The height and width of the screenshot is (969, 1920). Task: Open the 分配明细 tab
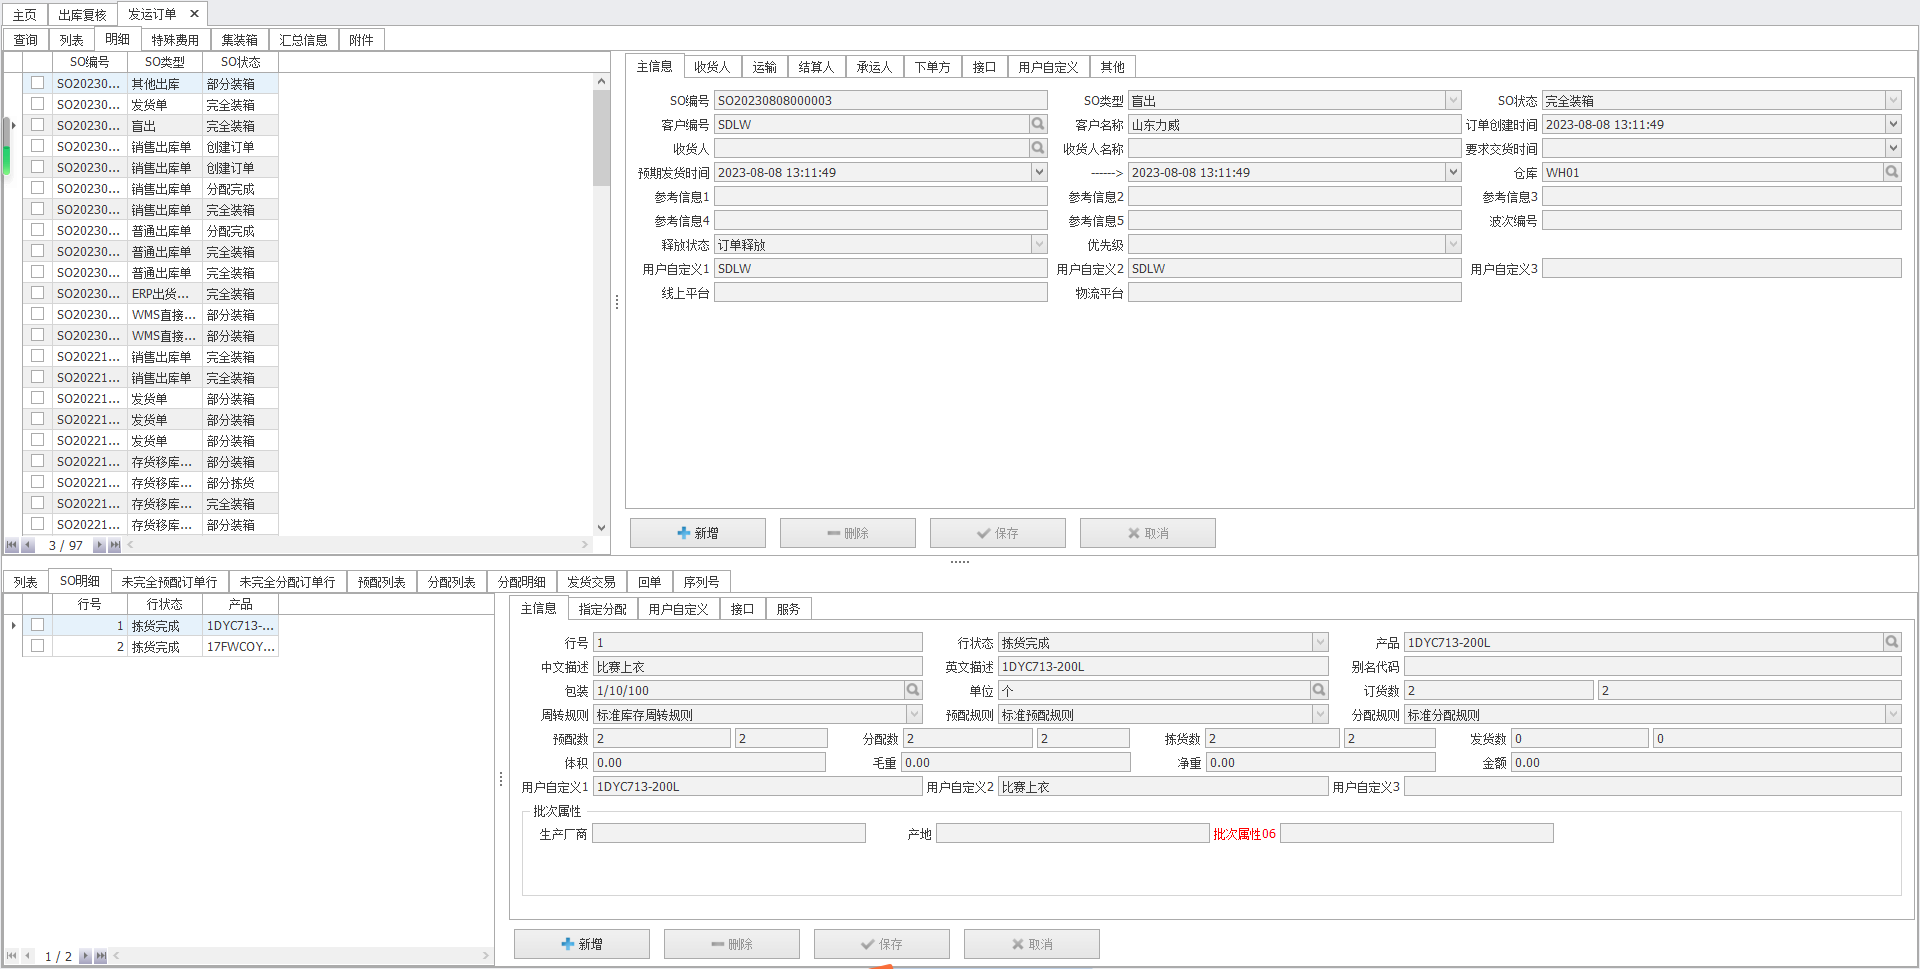pos(521,582)
